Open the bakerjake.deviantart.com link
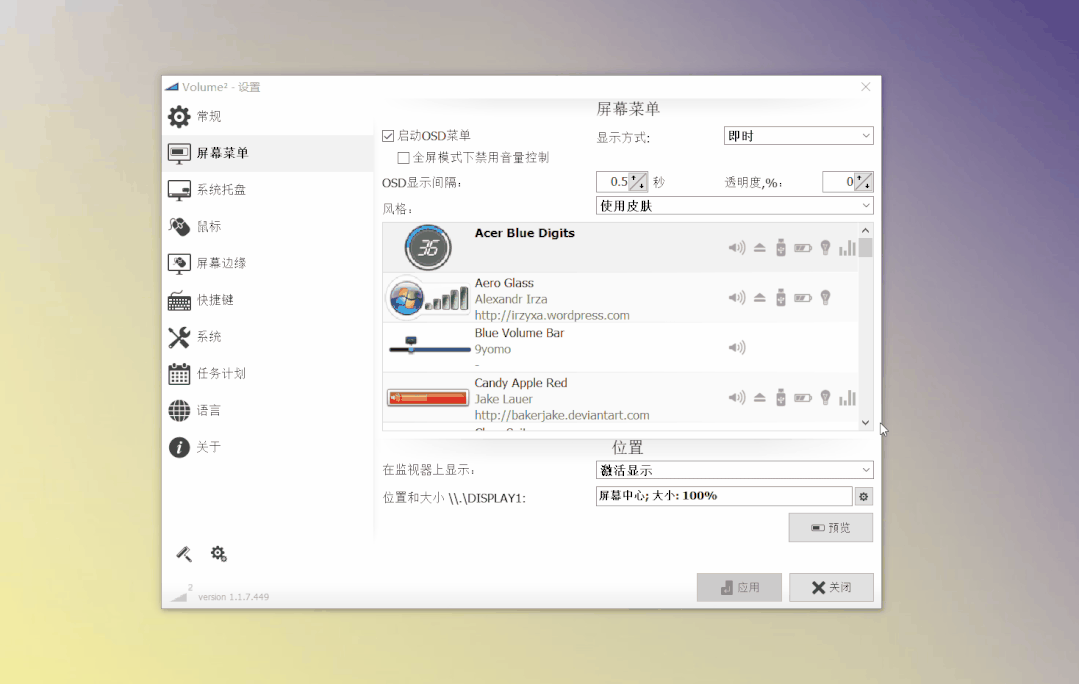The height and width of the screenshot is (684, 1079). coord(560,414)
